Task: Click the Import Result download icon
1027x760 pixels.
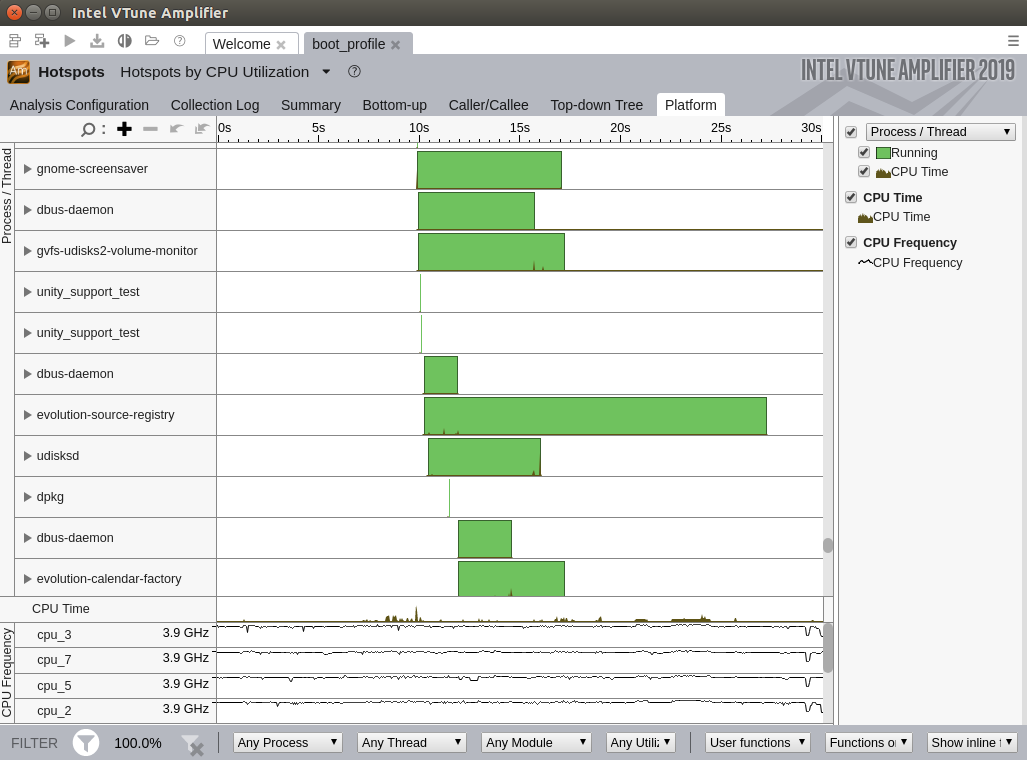Action: (x=97, y=41)
